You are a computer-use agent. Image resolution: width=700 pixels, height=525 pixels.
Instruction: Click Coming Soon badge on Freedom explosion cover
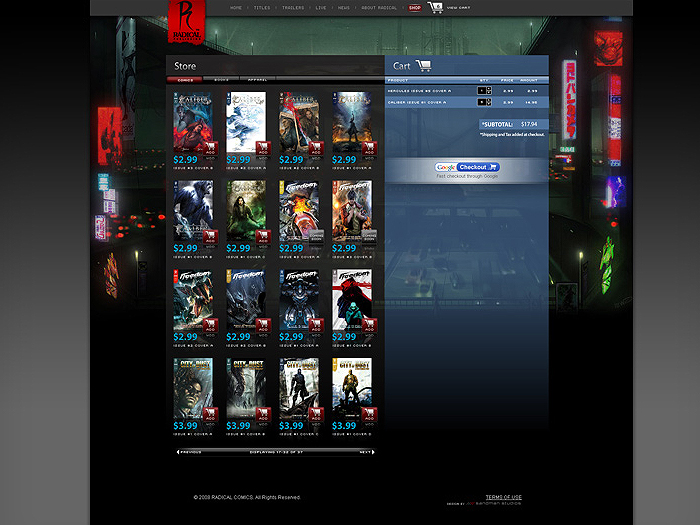(316, 237)
